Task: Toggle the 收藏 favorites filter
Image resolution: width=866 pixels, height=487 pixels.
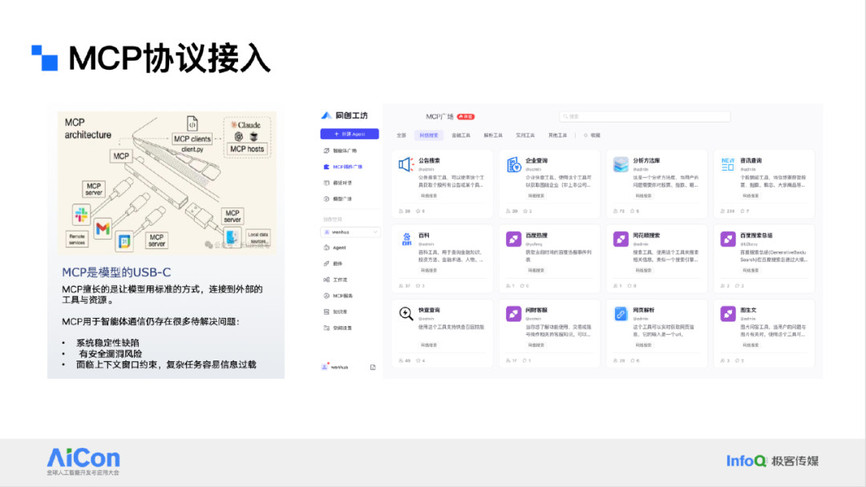Action: coord(592,135)
